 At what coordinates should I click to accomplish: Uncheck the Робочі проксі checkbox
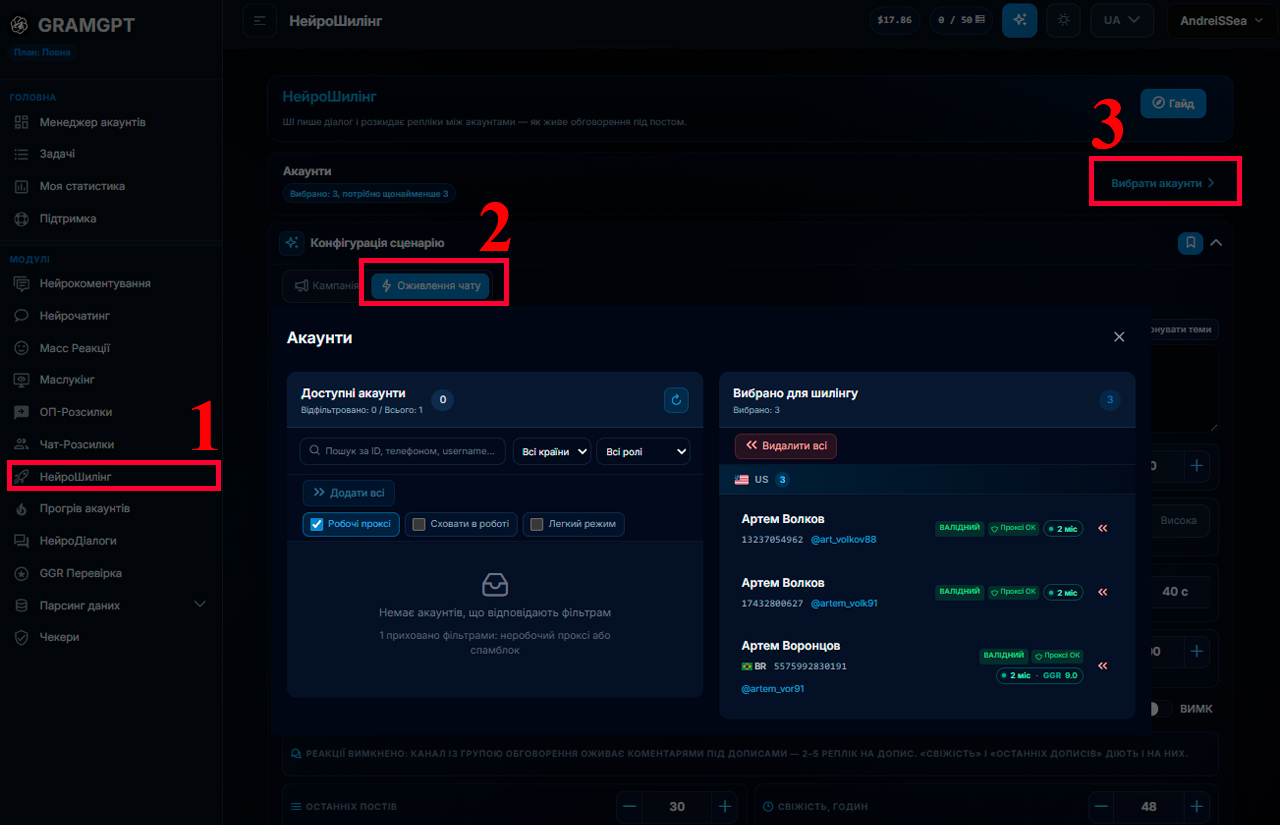(x=317, y=524)
